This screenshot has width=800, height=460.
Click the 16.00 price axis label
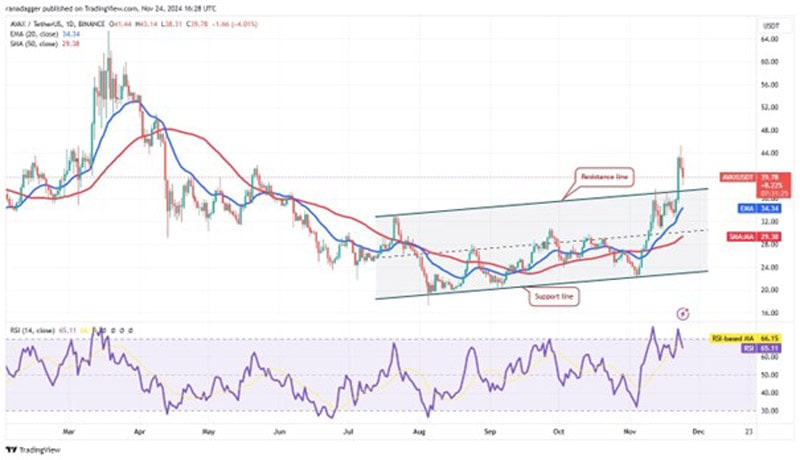769,313
